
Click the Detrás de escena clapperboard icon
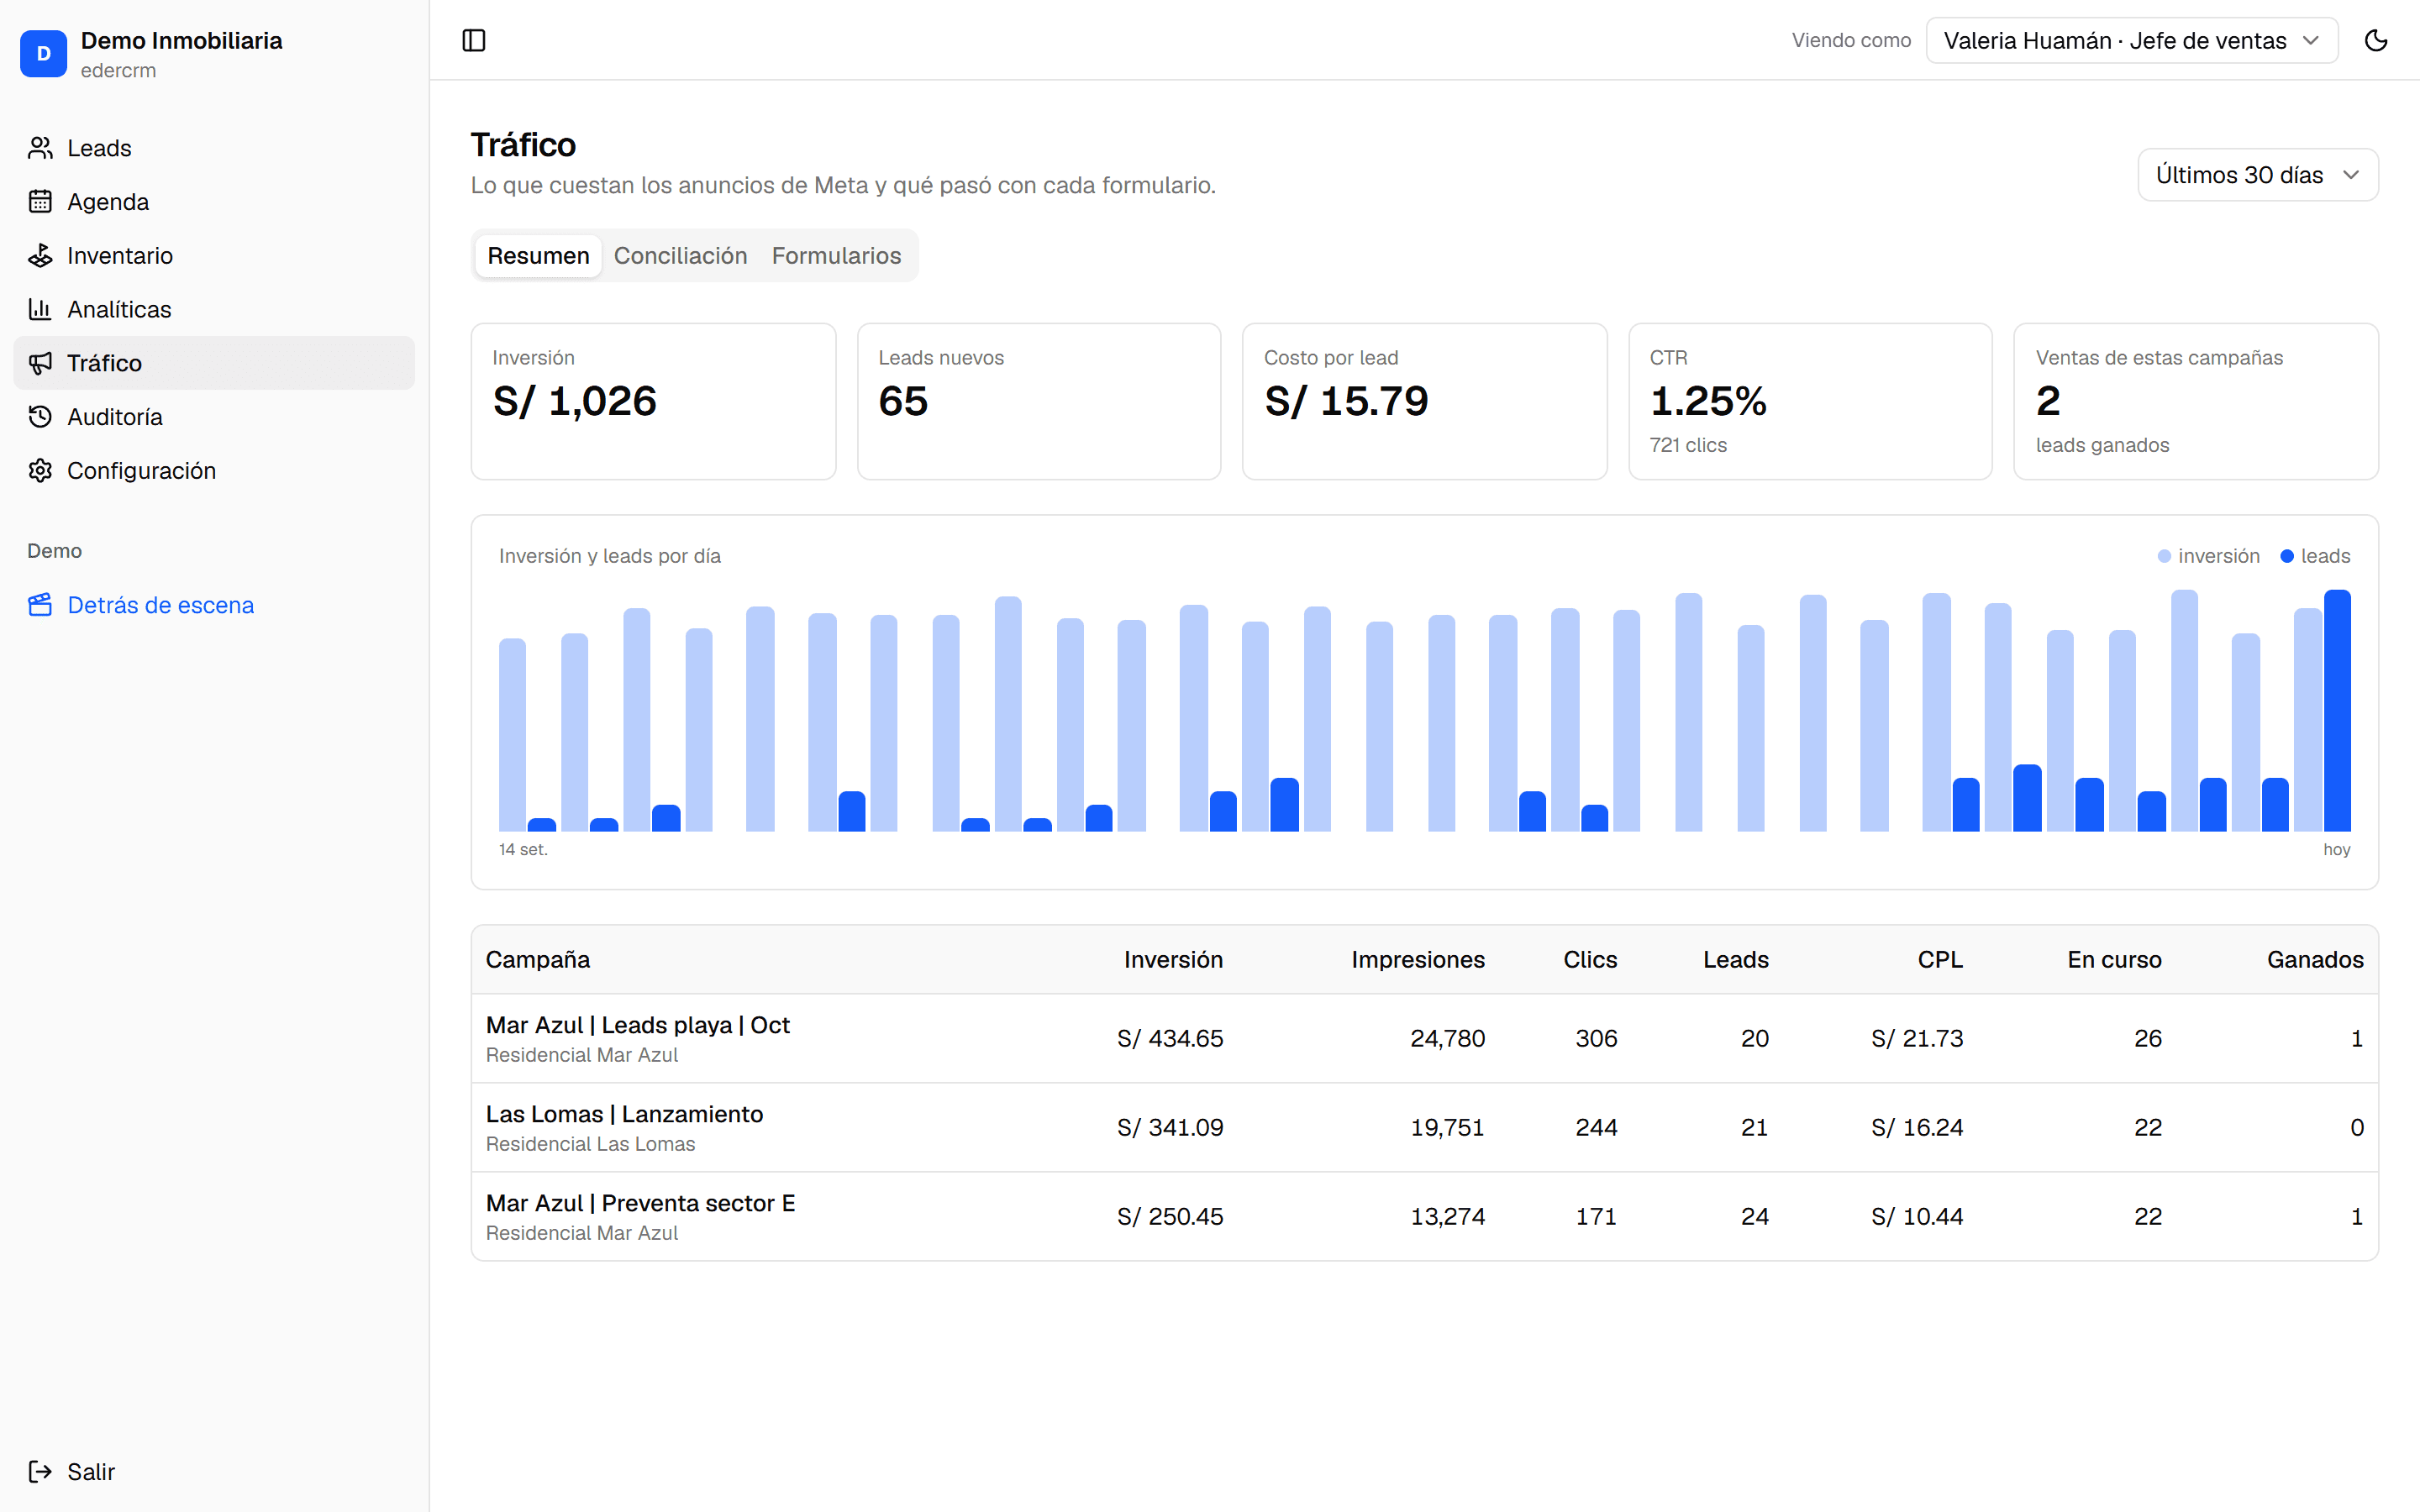40,605
